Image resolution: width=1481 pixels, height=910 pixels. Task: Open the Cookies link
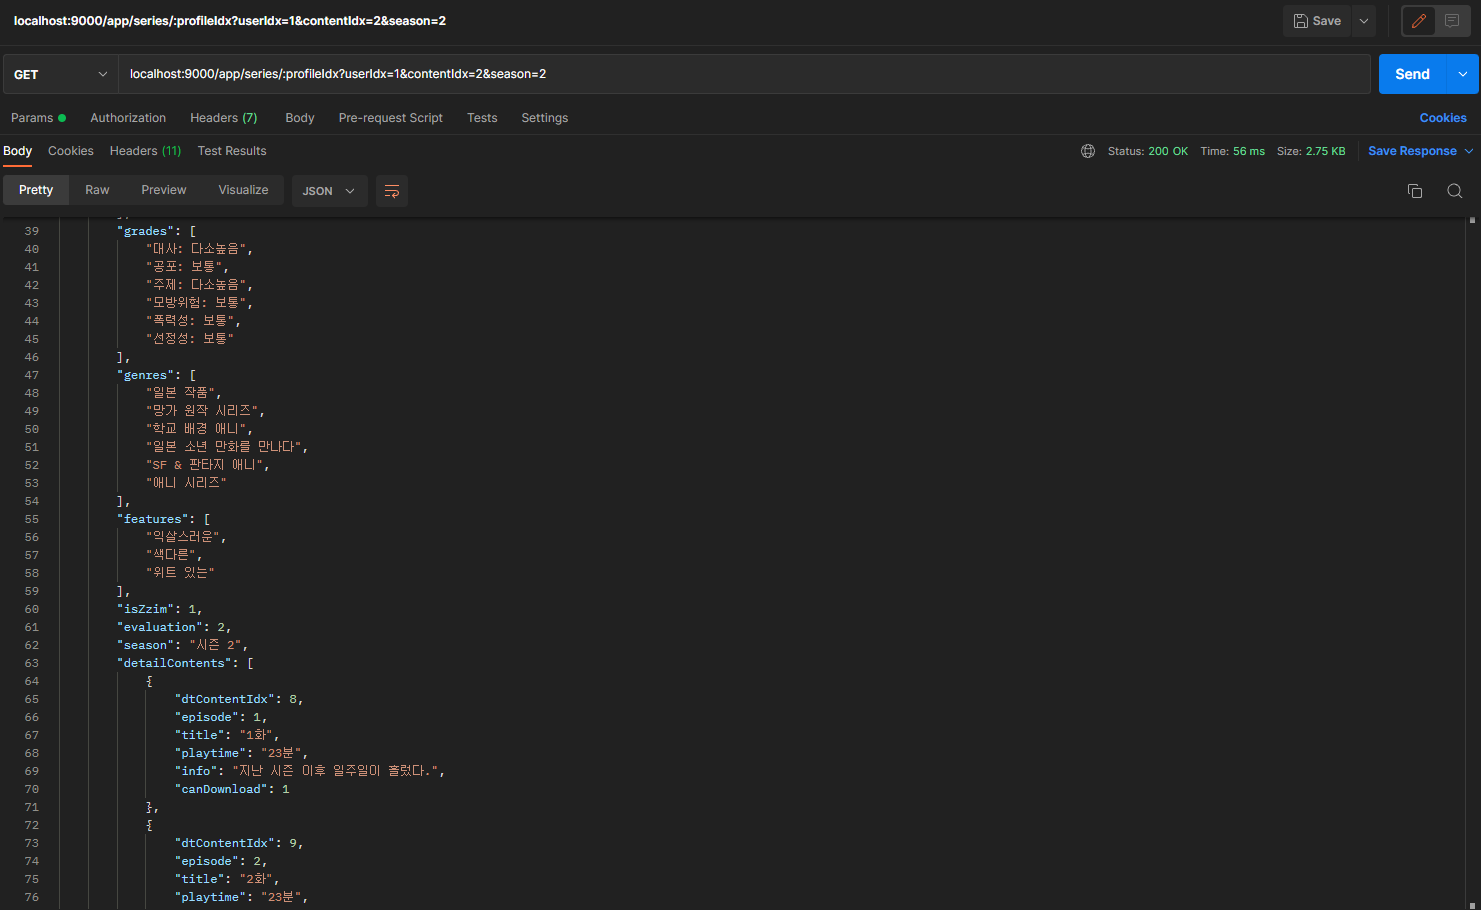tap(1443, 118)
